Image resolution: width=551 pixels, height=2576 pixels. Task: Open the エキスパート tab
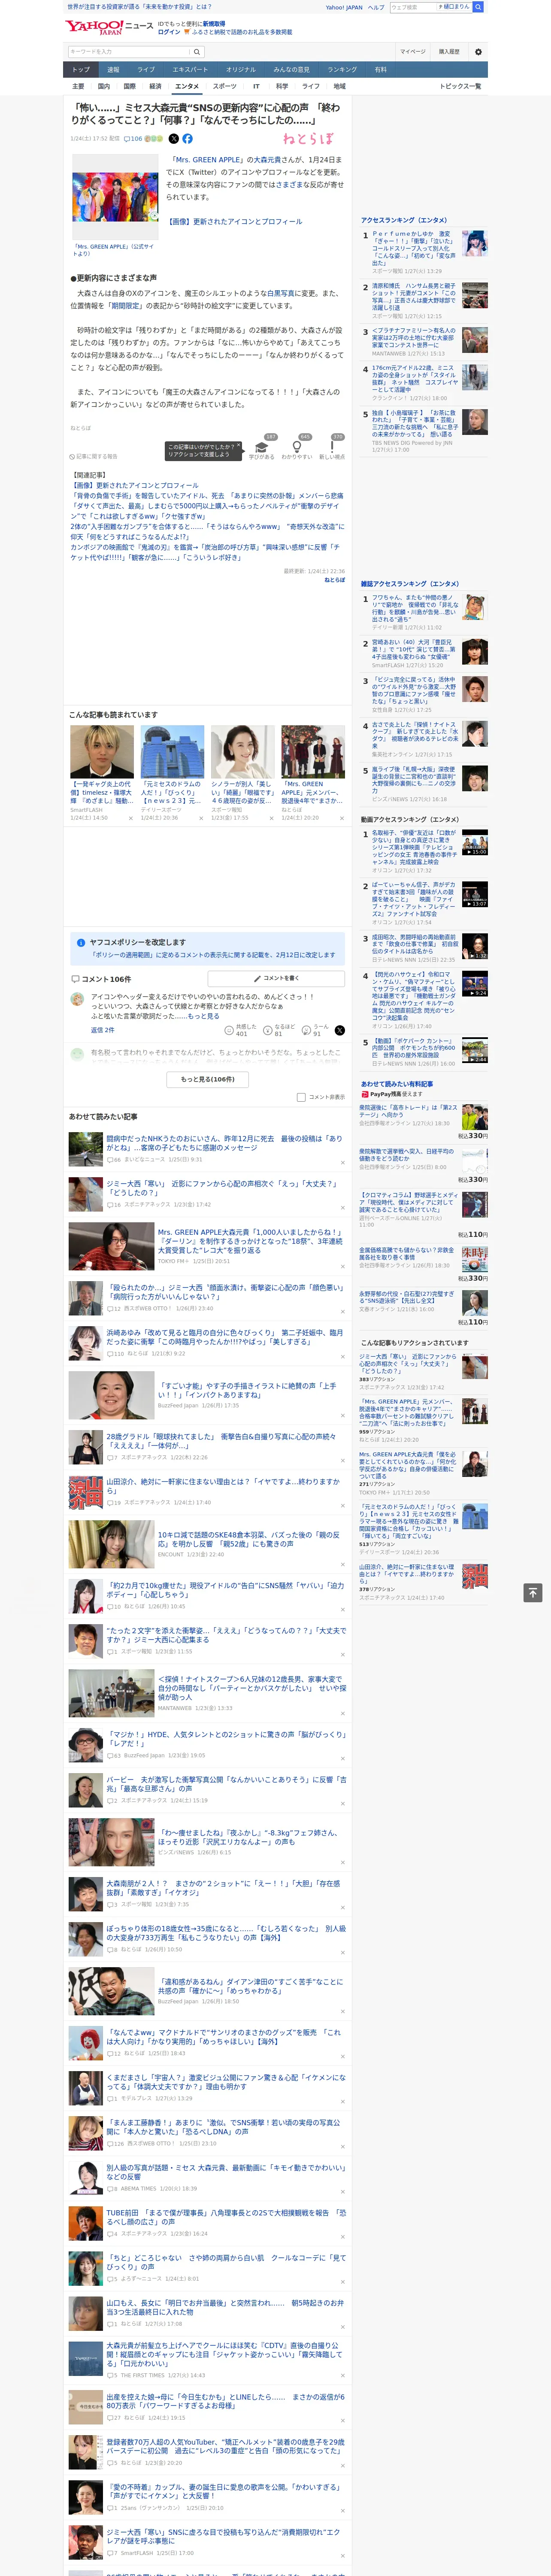(x=190, y=70)
